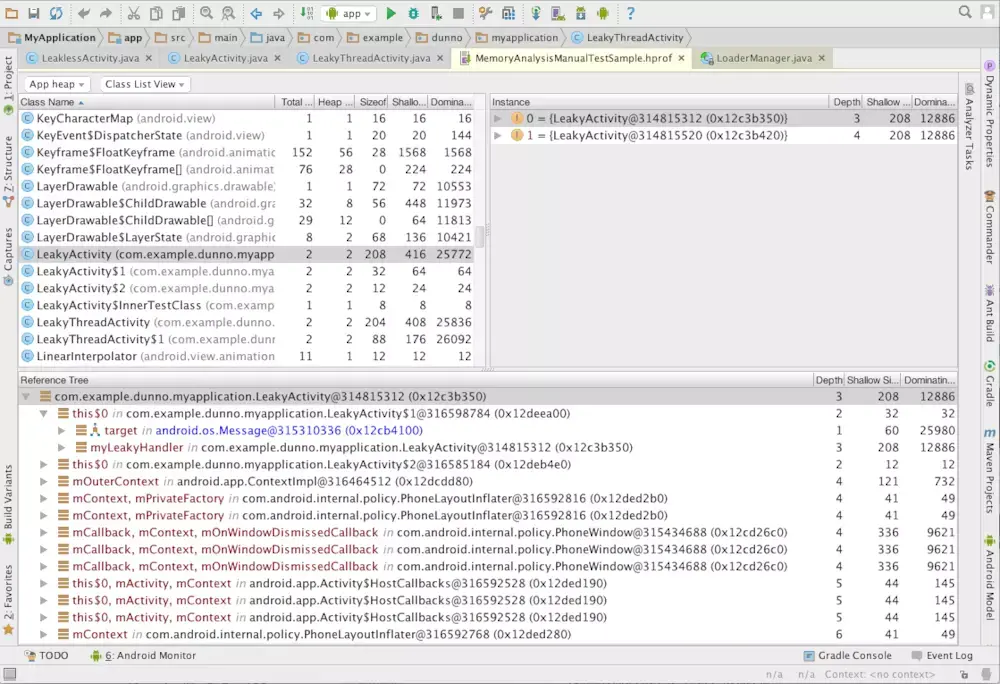Click the Attach debugger to process icon

[x=436, y=13]
